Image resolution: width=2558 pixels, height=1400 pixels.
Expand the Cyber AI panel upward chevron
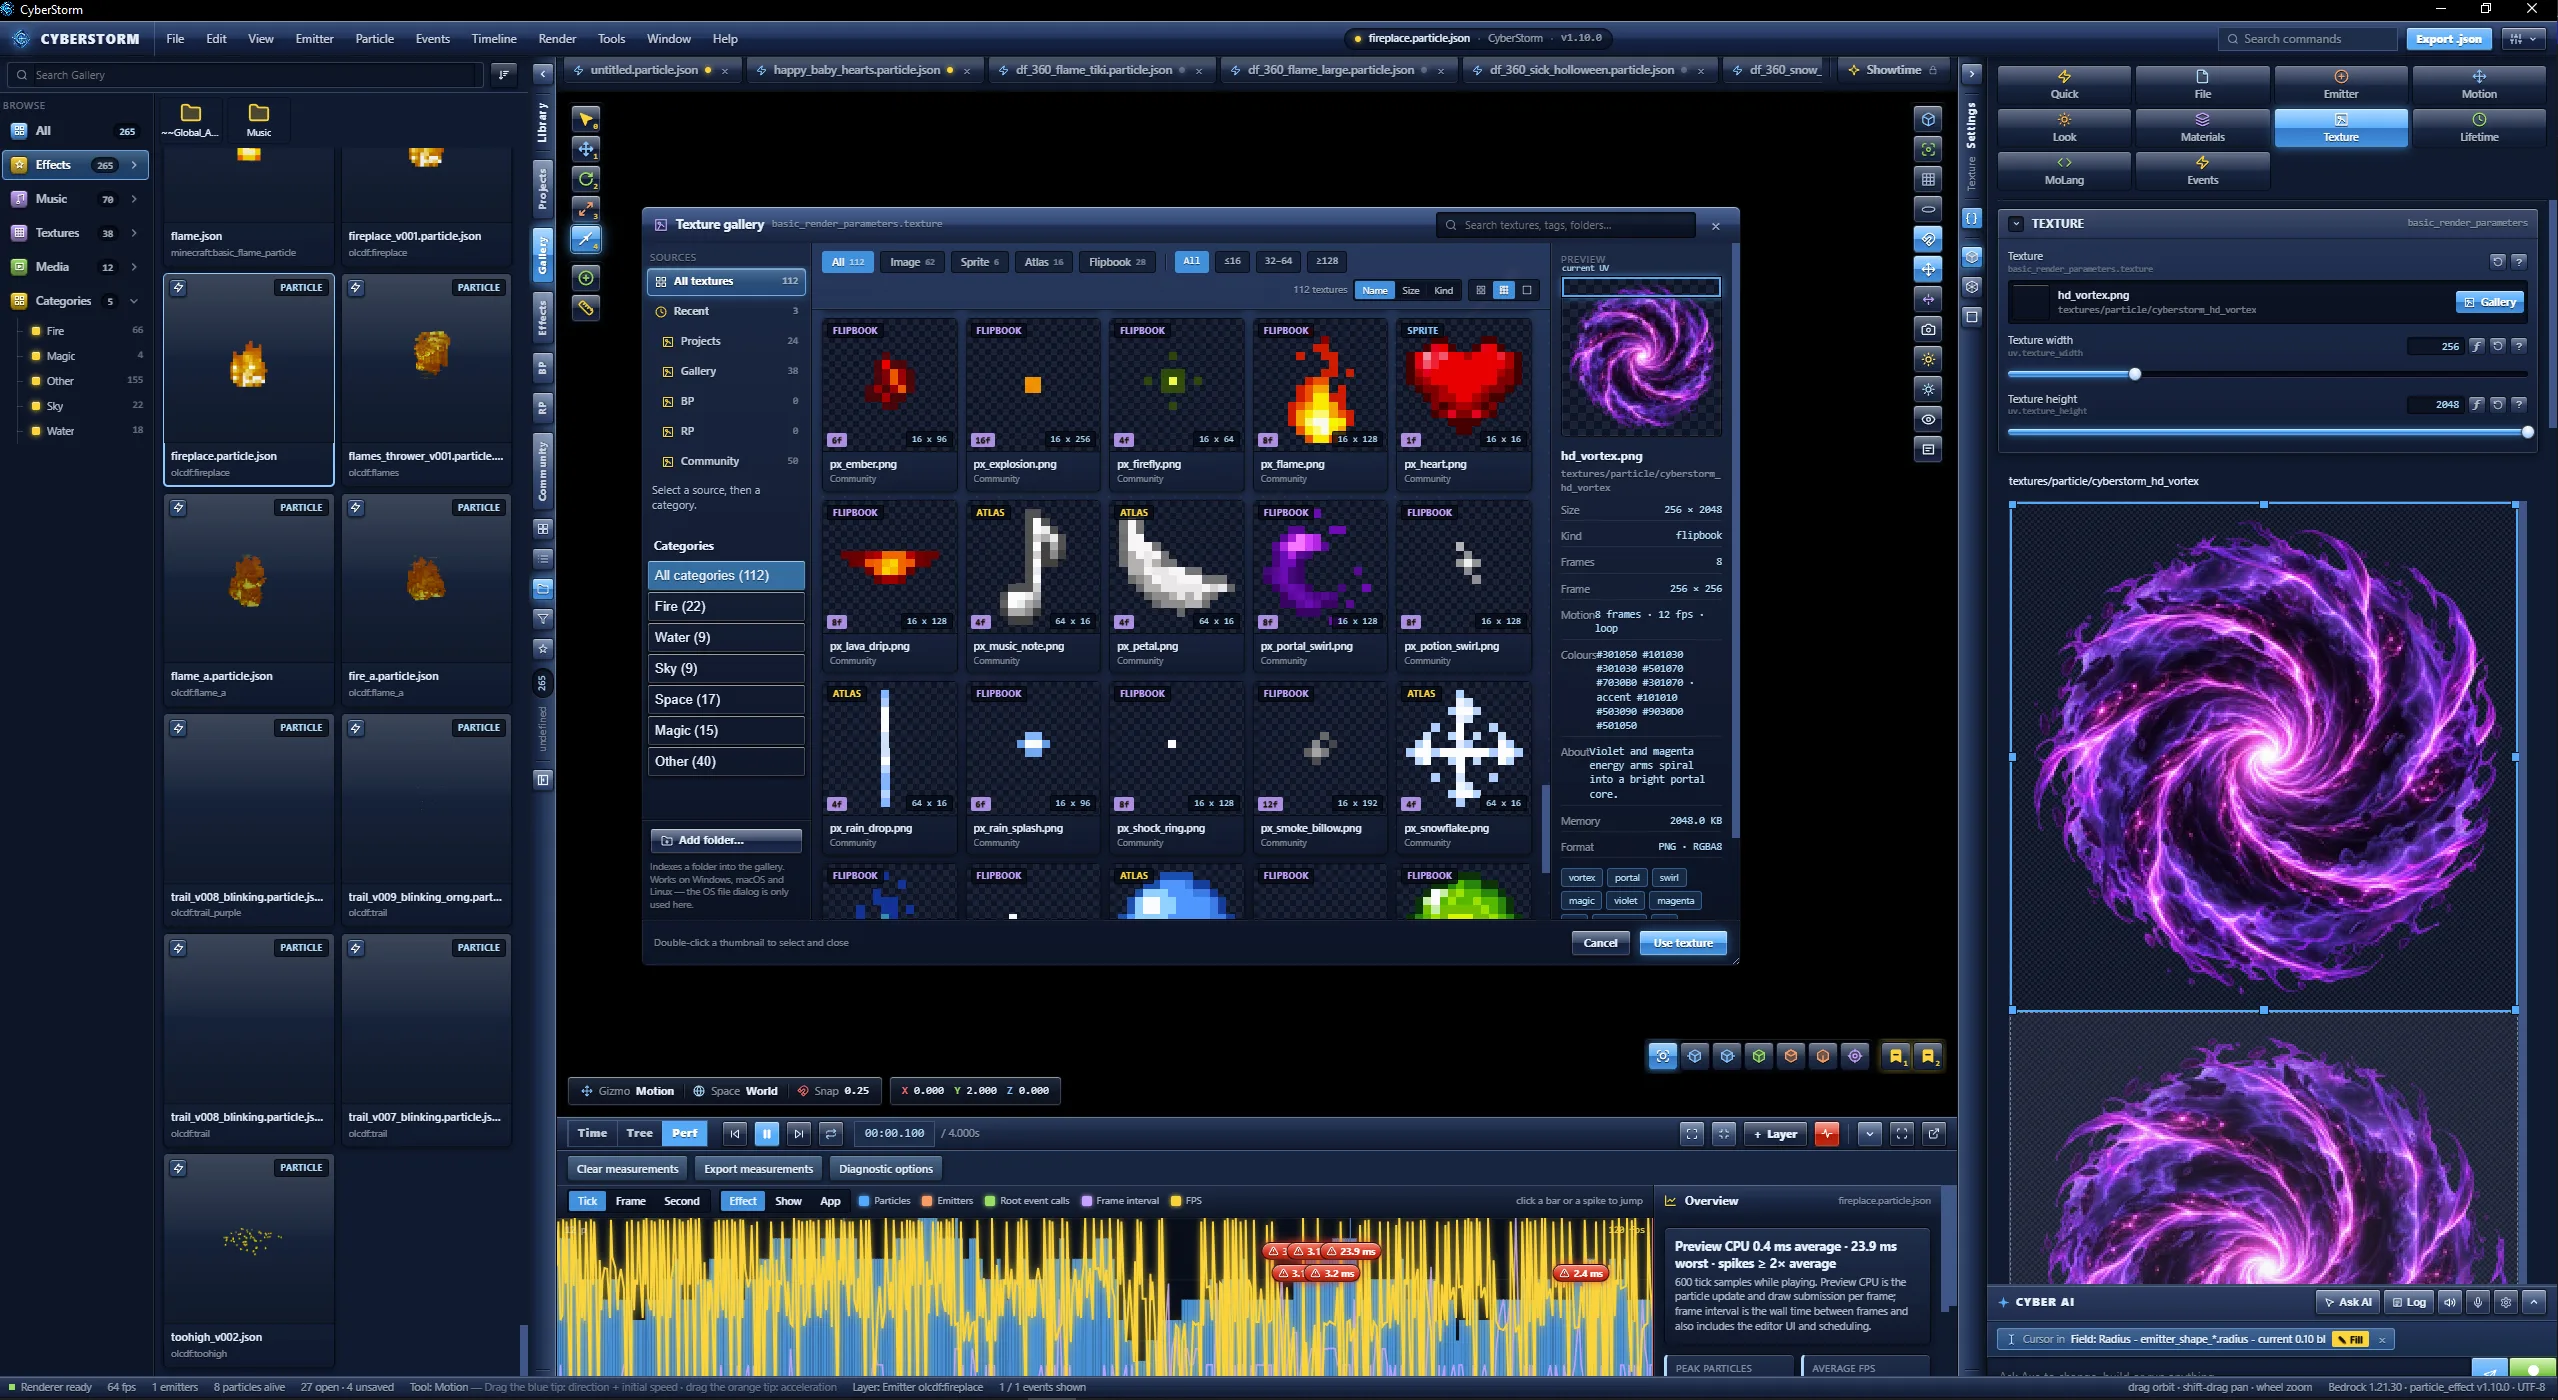click(x=2534, y=1302)
